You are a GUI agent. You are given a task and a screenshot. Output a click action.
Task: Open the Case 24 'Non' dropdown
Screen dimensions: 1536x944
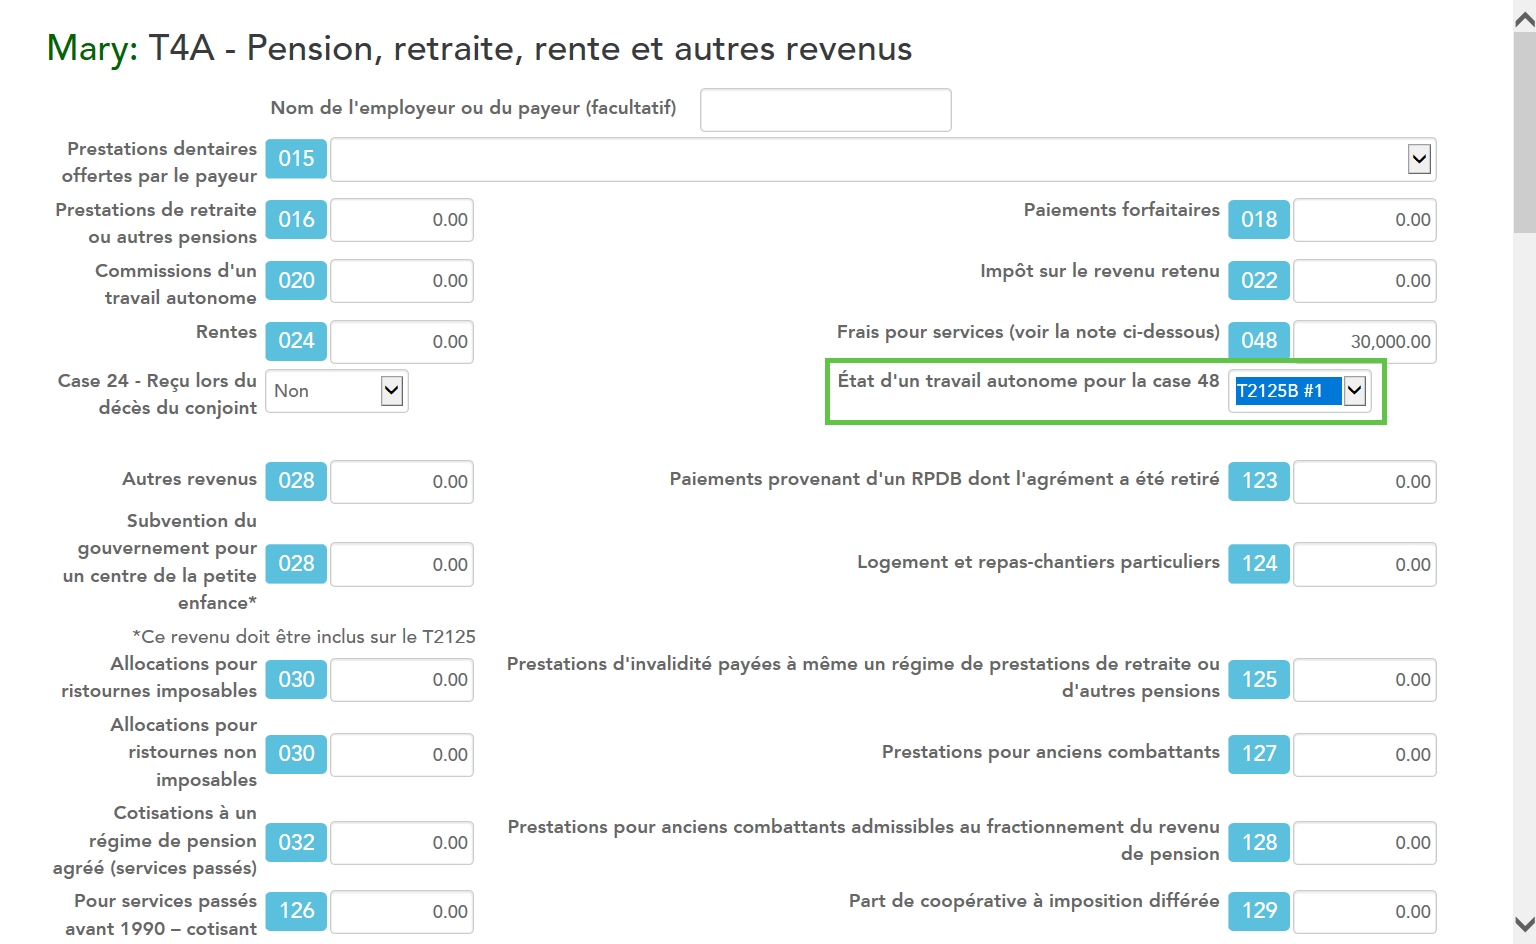click(x=391, y=391)
